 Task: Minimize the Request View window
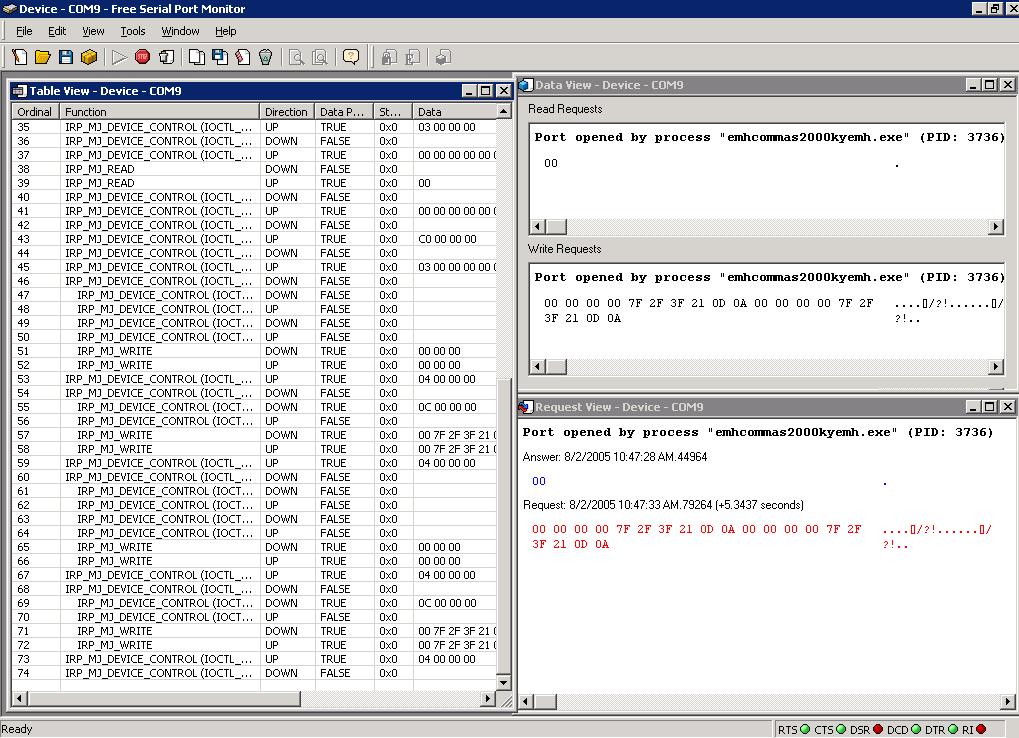(x=973, y=407)
